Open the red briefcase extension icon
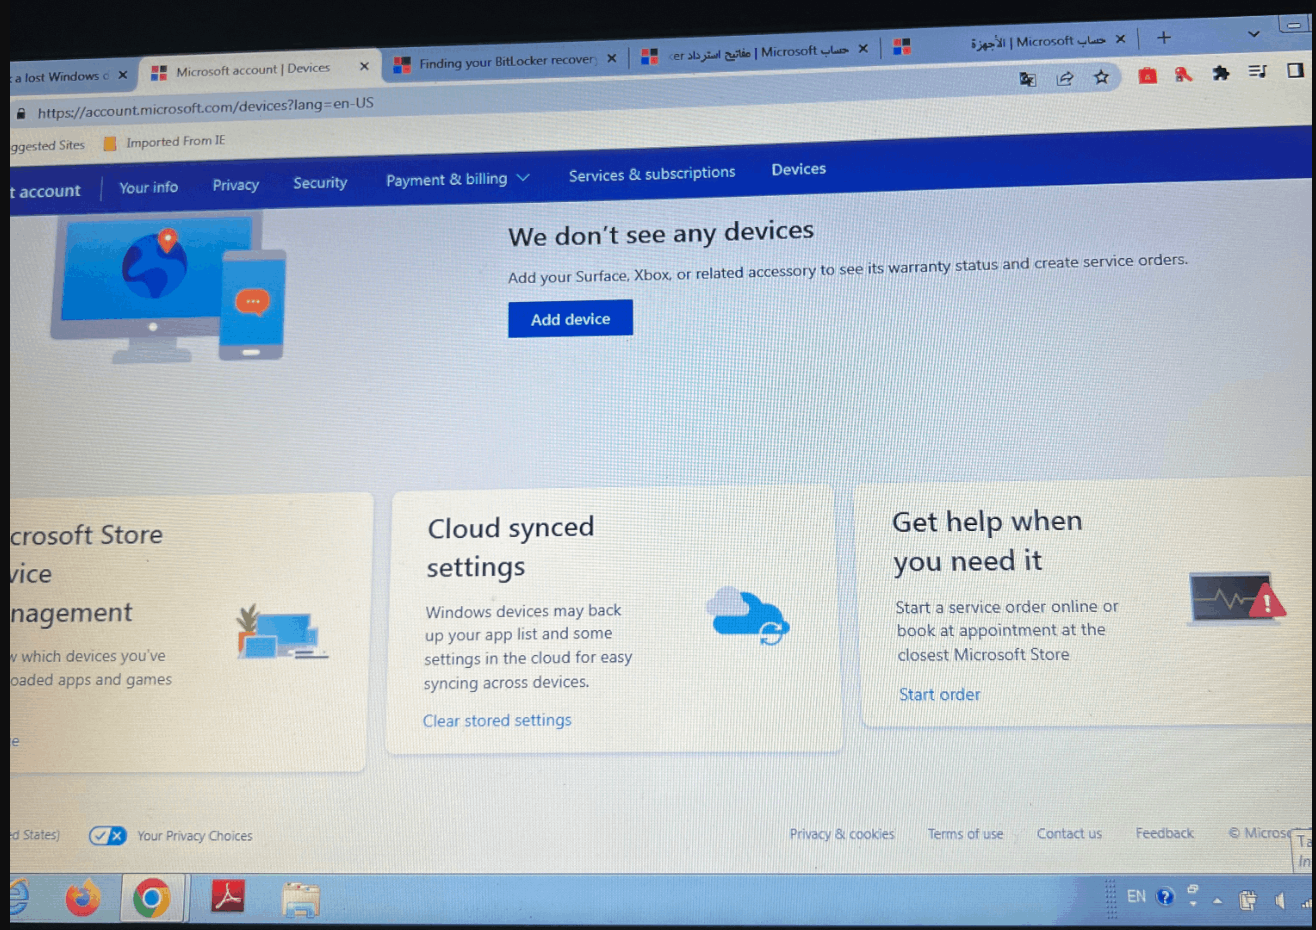 tap(1147, 75)
